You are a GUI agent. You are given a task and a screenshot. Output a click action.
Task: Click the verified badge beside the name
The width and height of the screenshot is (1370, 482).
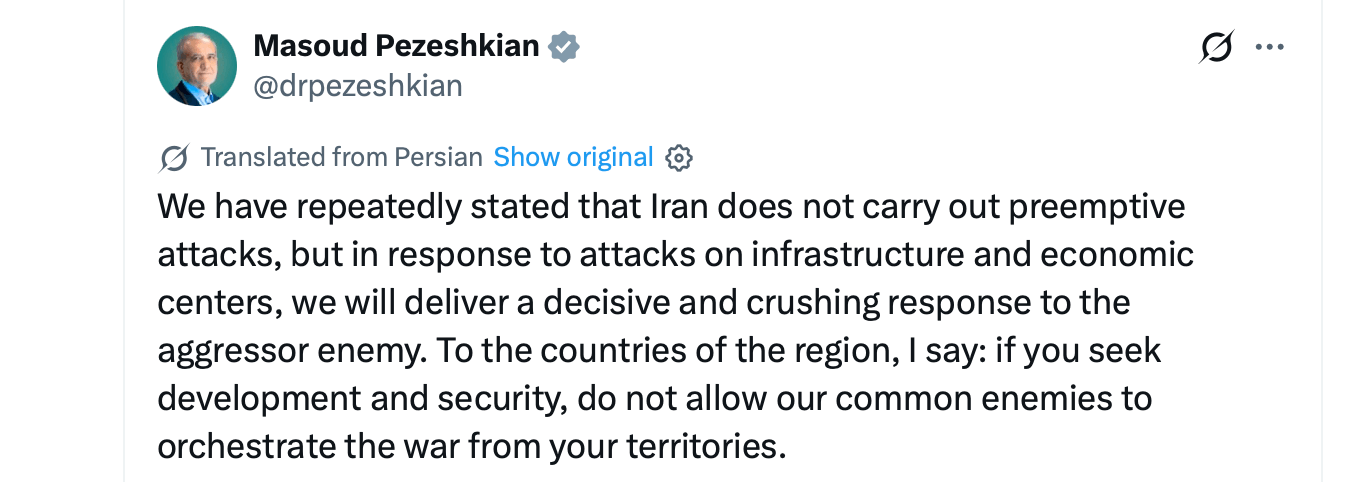click(x=565, y=46)
